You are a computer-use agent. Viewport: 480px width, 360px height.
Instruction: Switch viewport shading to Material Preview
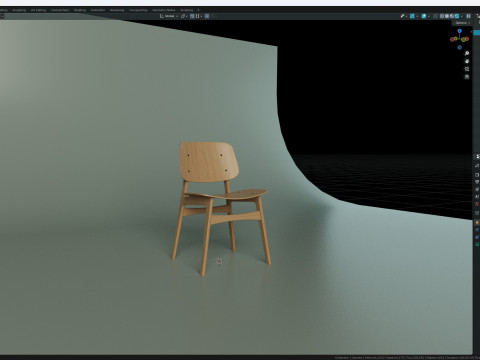[x=452, y=16]
